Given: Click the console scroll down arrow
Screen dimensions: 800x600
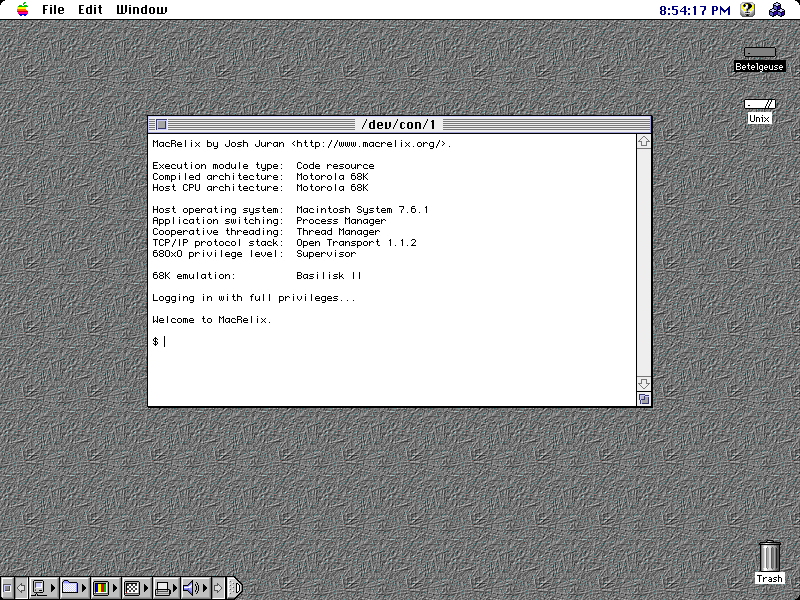Looking at the screenshot, I should [x=644, y=384].
